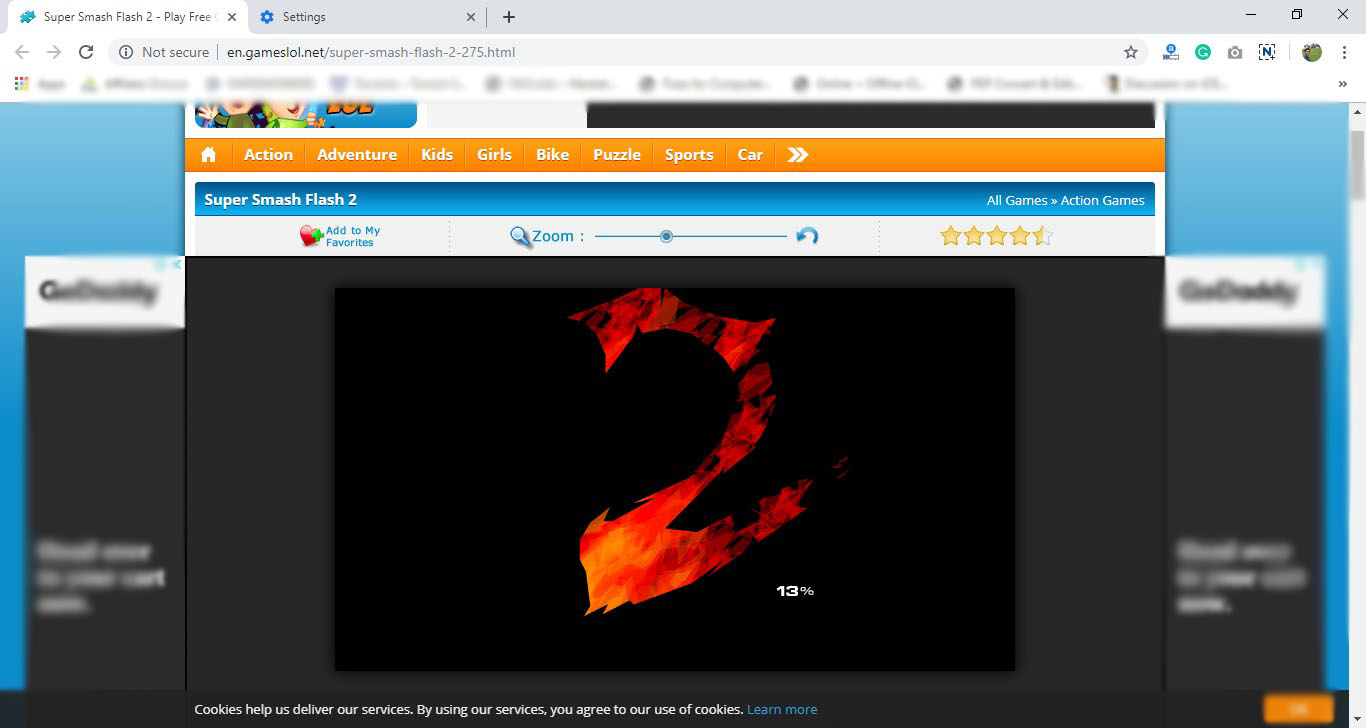Click the heart favorites icon
The image size is (1366, 728).
[x=311, y=236]
